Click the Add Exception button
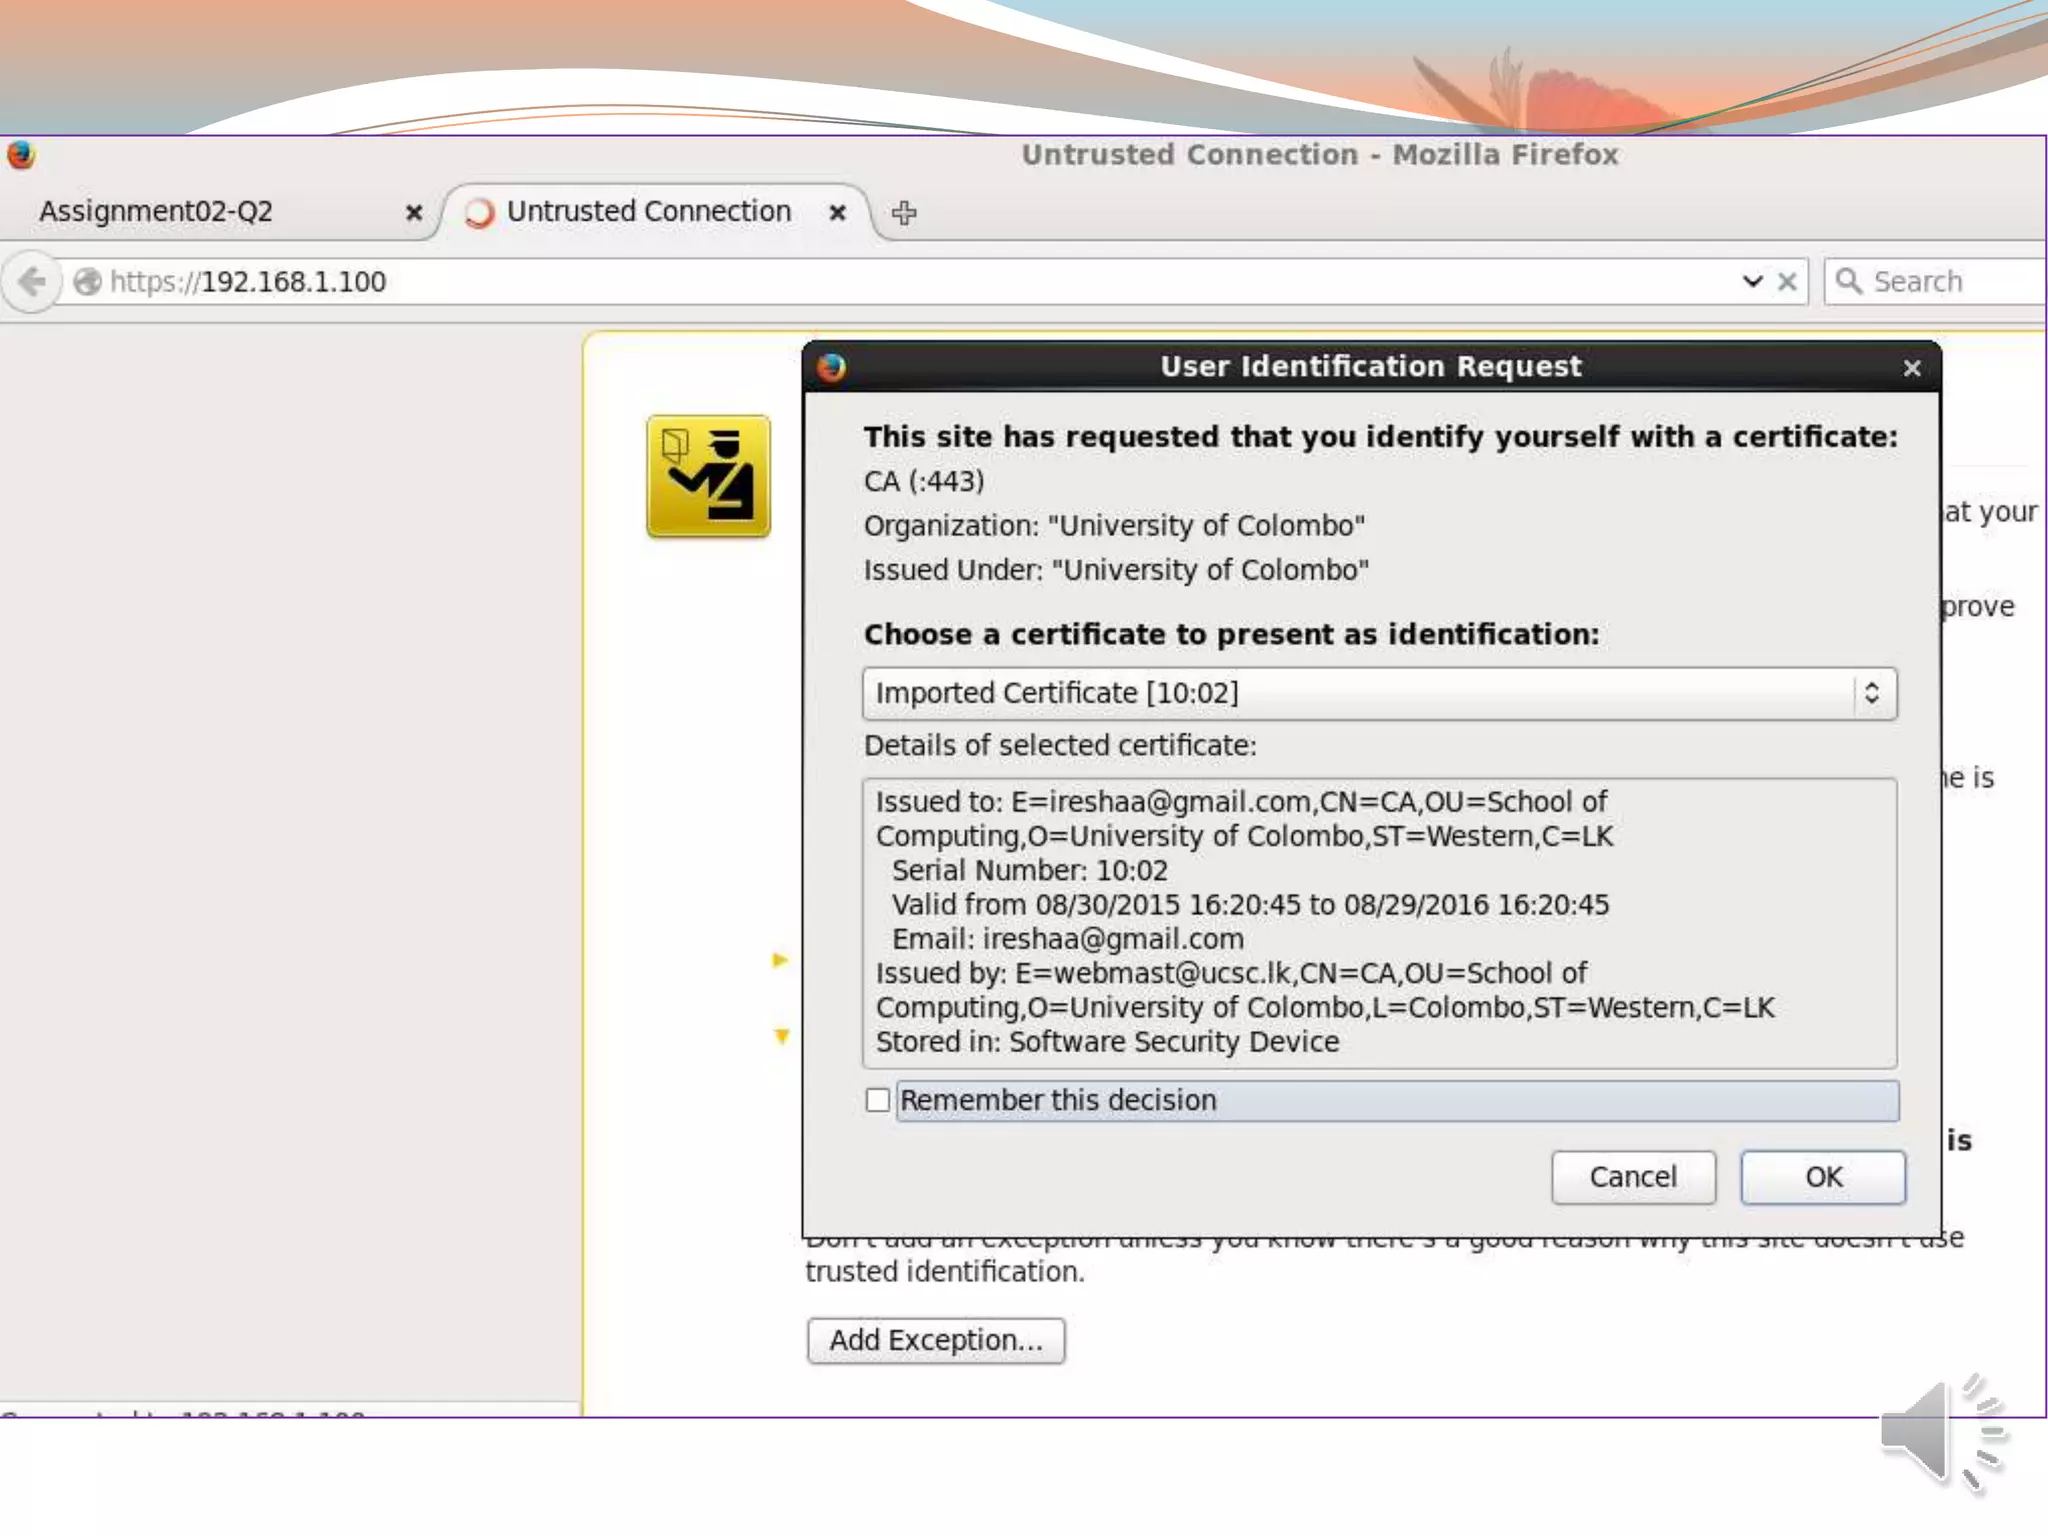The width and height of the screenshot is (2048, 1536). 936,1340
